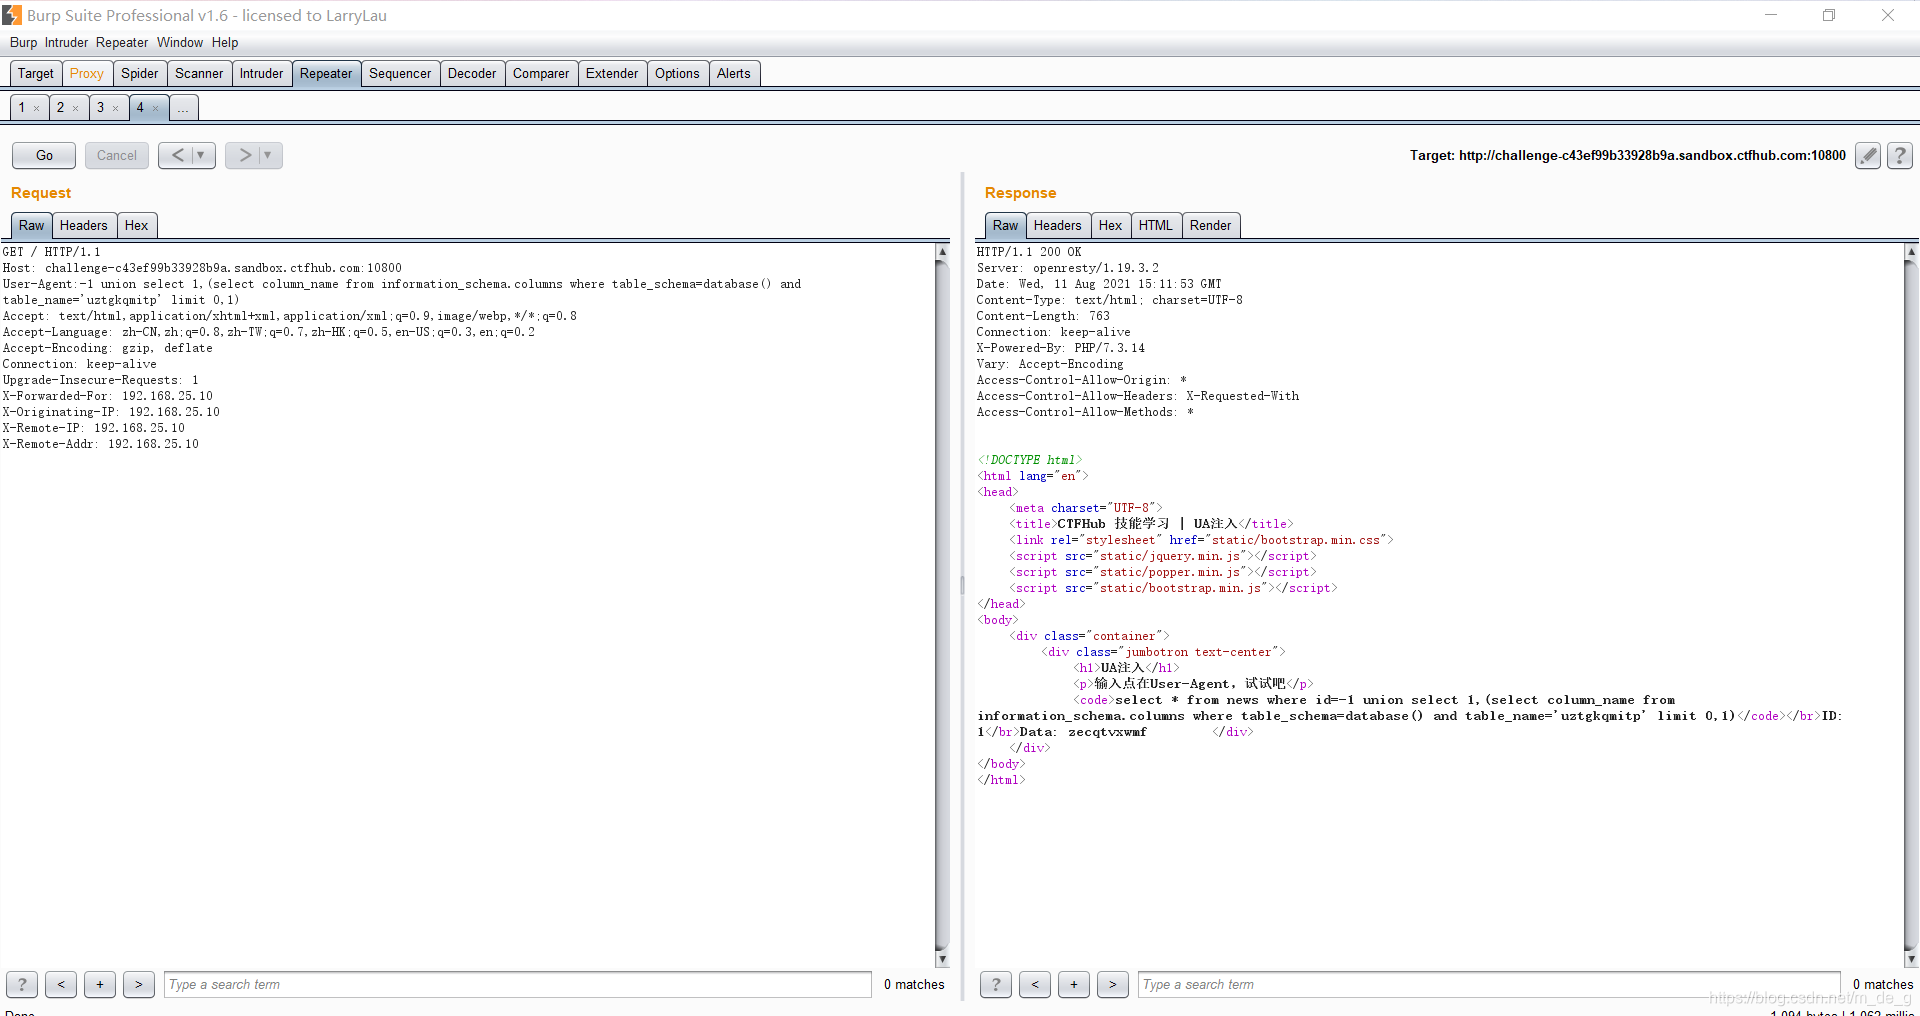Click the 'HTTP/1.1 200 OK' response line

(1029, 252)
